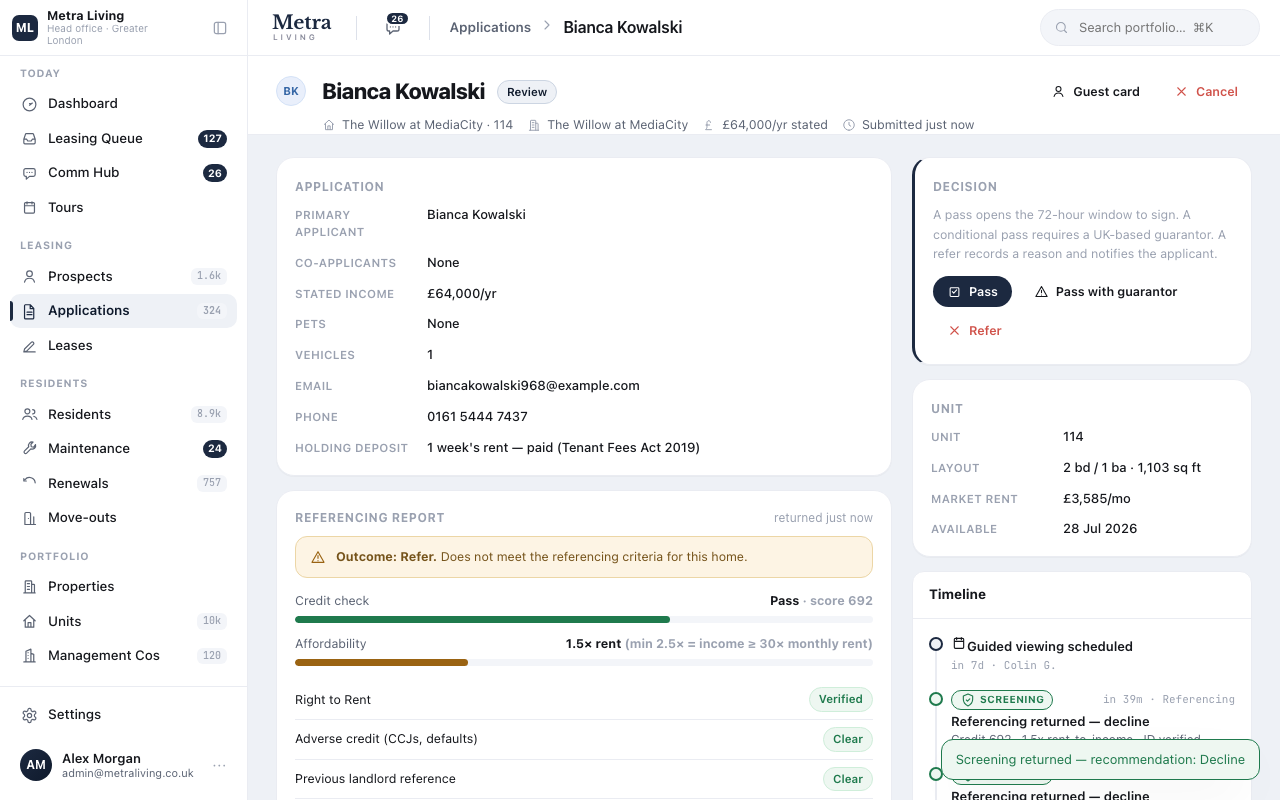Open the messages icon with 26 badge
1280x800 pixels.
pos(394,27)
